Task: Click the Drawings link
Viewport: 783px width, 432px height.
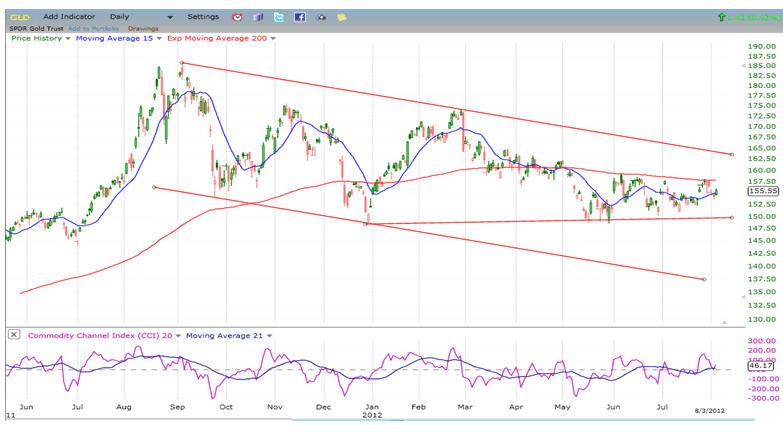Action: 142,27
